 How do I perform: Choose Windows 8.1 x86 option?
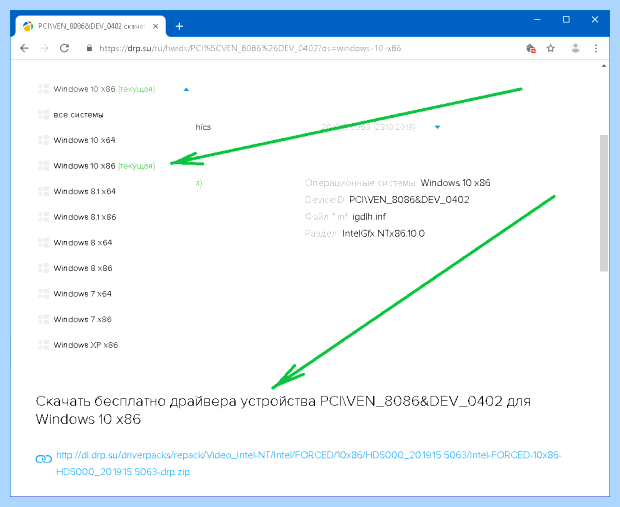tap(85, 217)
